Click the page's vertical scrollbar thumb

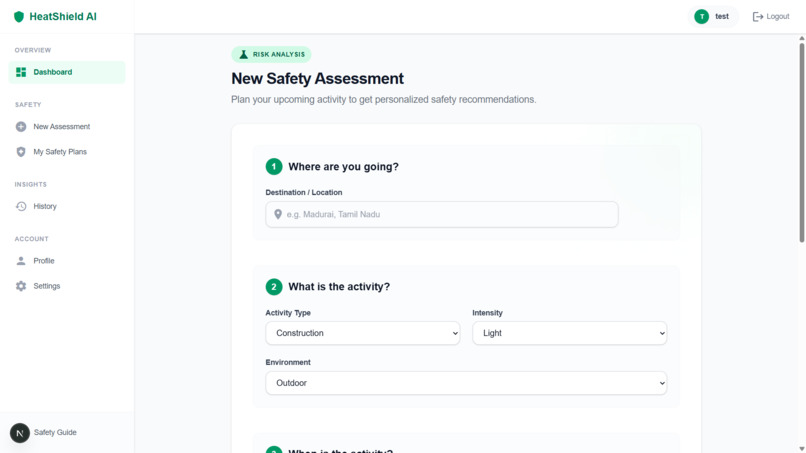coord(801,142)
